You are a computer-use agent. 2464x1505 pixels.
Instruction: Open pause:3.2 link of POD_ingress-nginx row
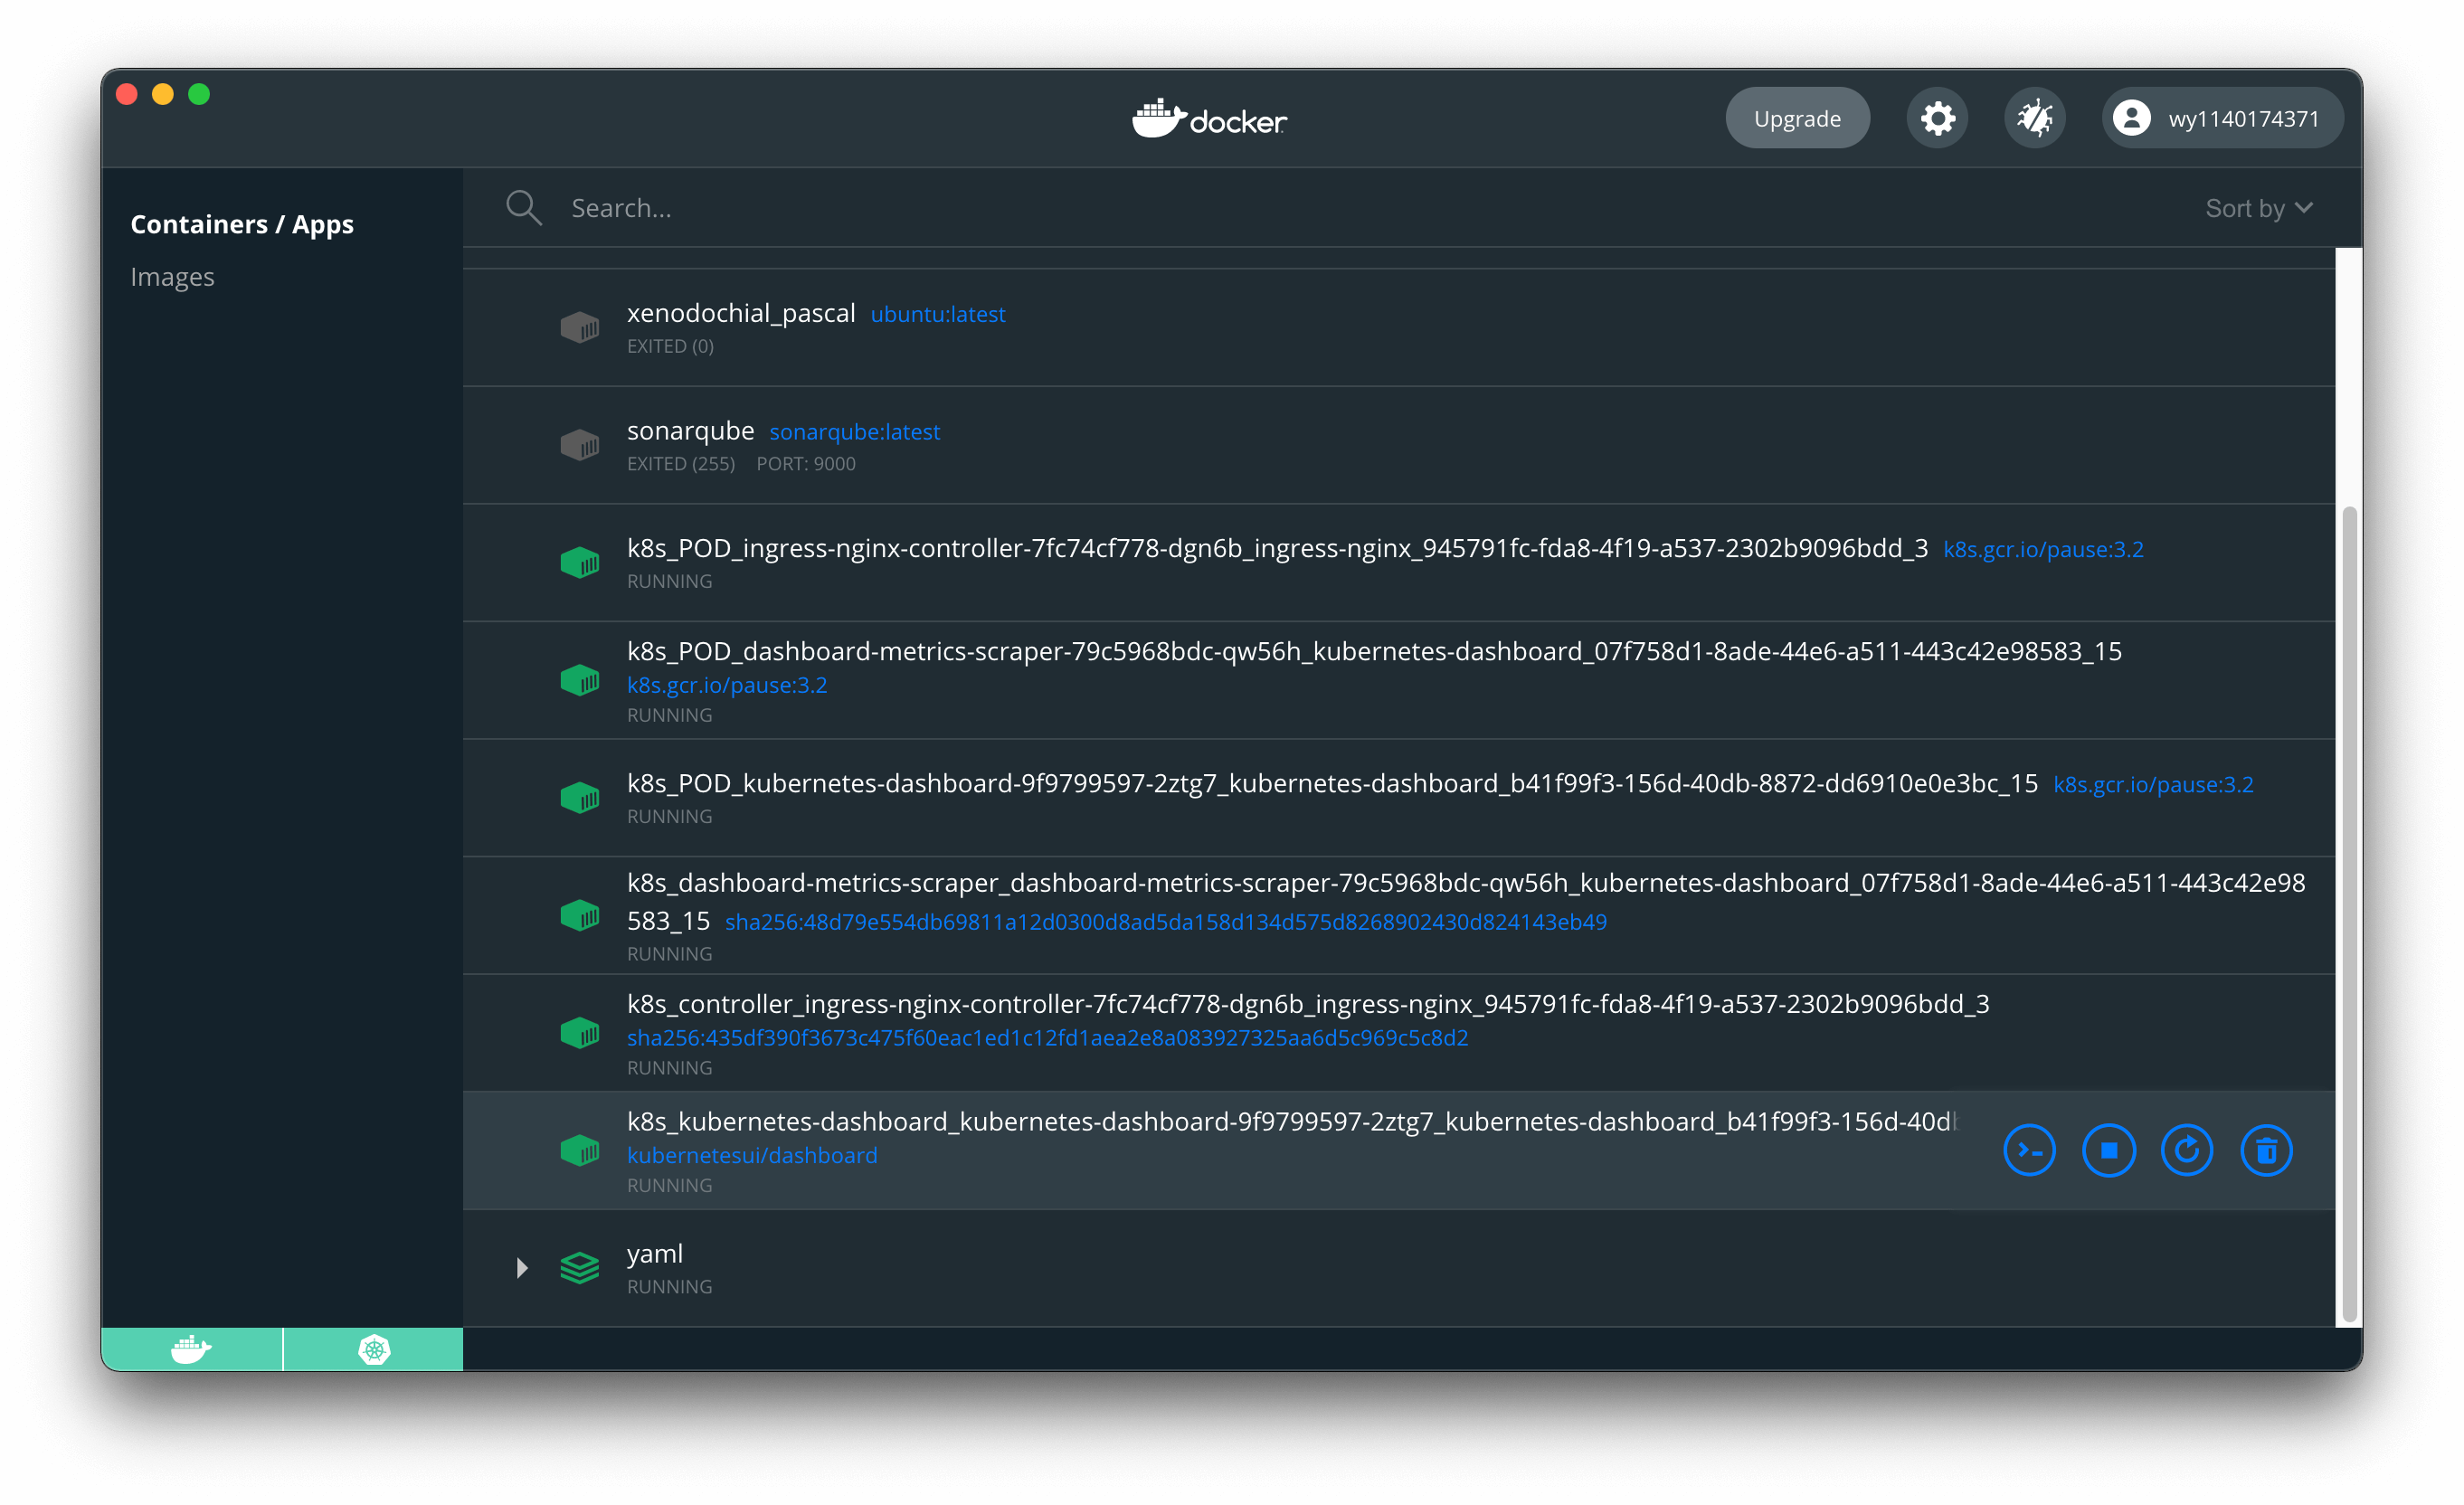2043,549
